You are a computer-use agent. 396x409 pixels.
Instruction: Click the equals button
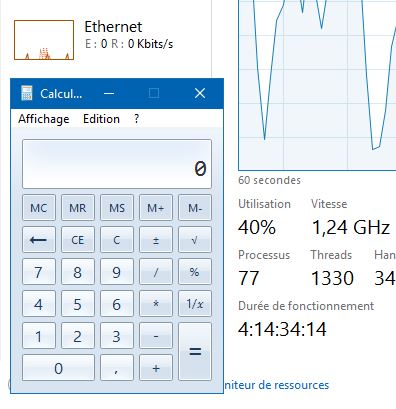(195, 352)
